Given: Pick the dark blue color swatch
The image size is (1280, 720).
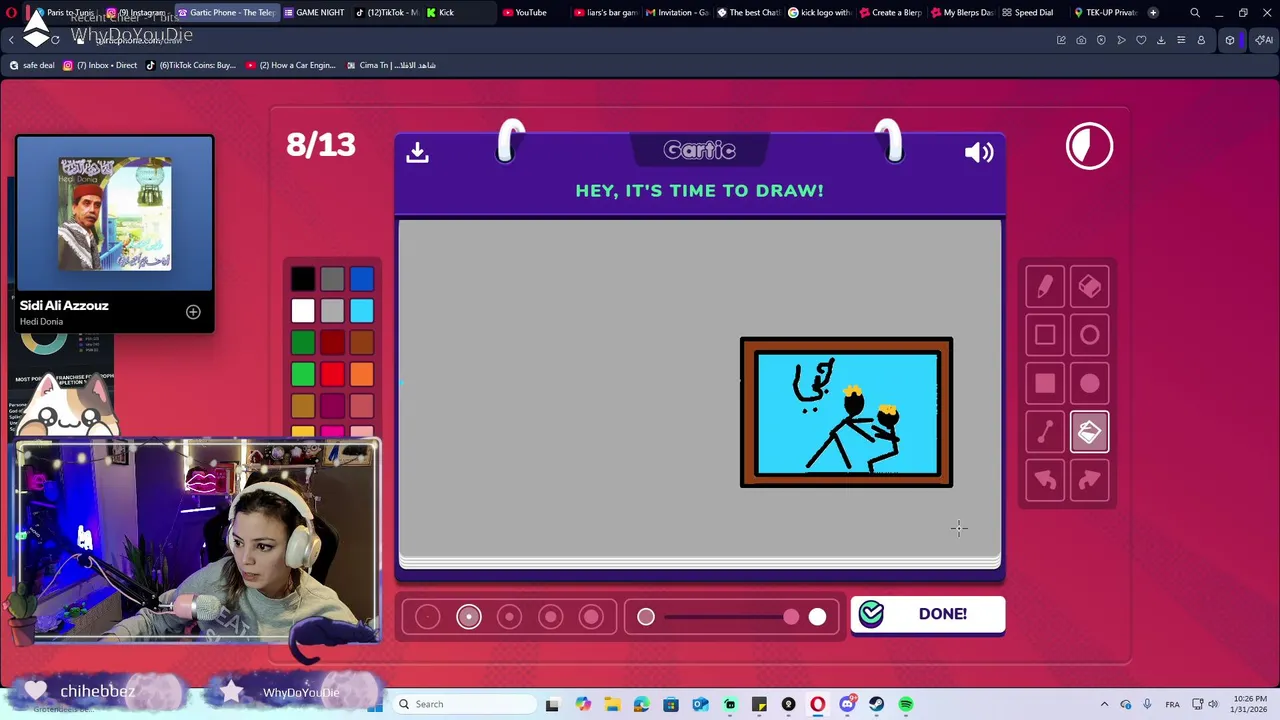Looking at the screenshot, I should 362,279.
